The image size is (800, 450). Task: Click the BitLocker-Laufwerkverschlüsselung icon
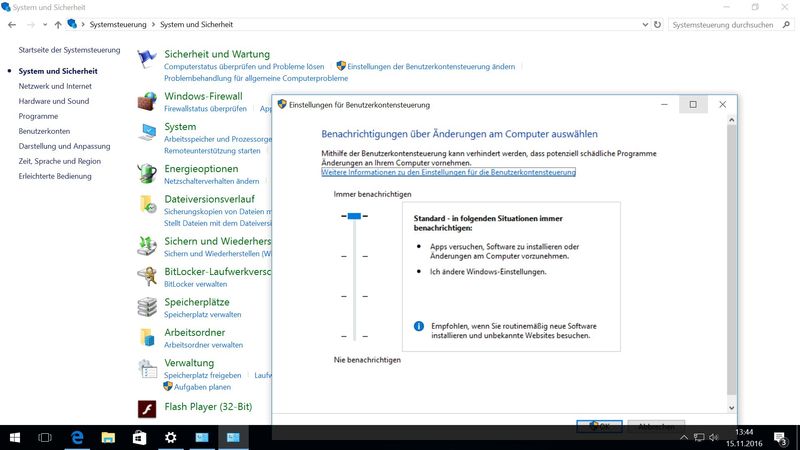point(147,277)
